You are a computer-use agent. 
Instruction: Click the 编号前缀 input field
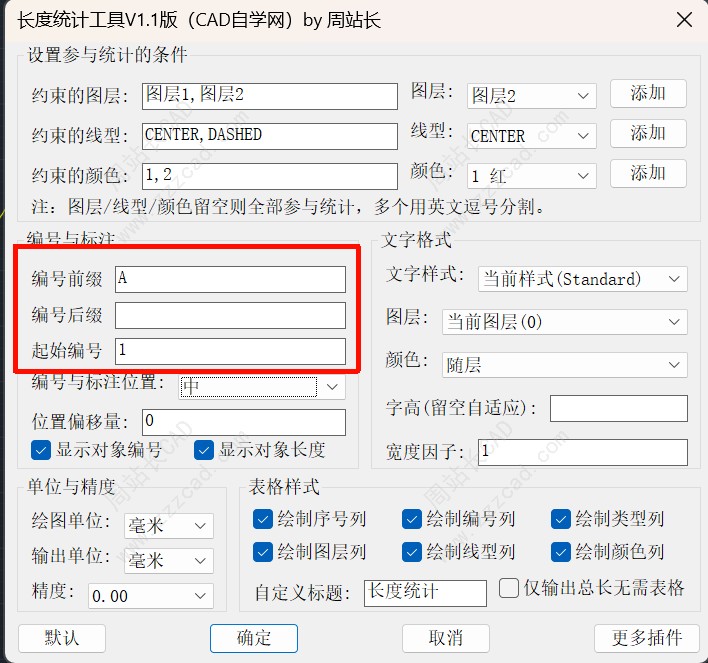[x=230, y=279]
